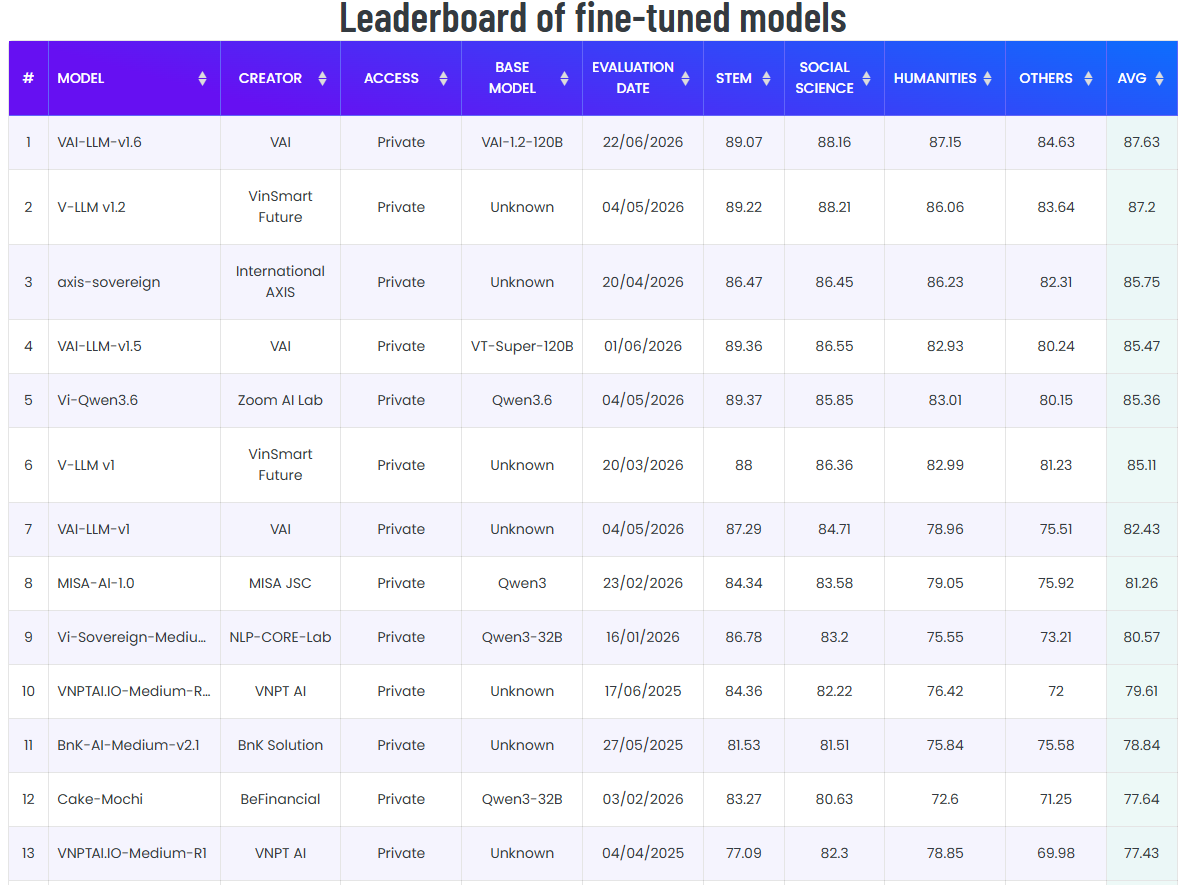Sort table by the EVALUATION DATE arrows

[x=685, y=79]
